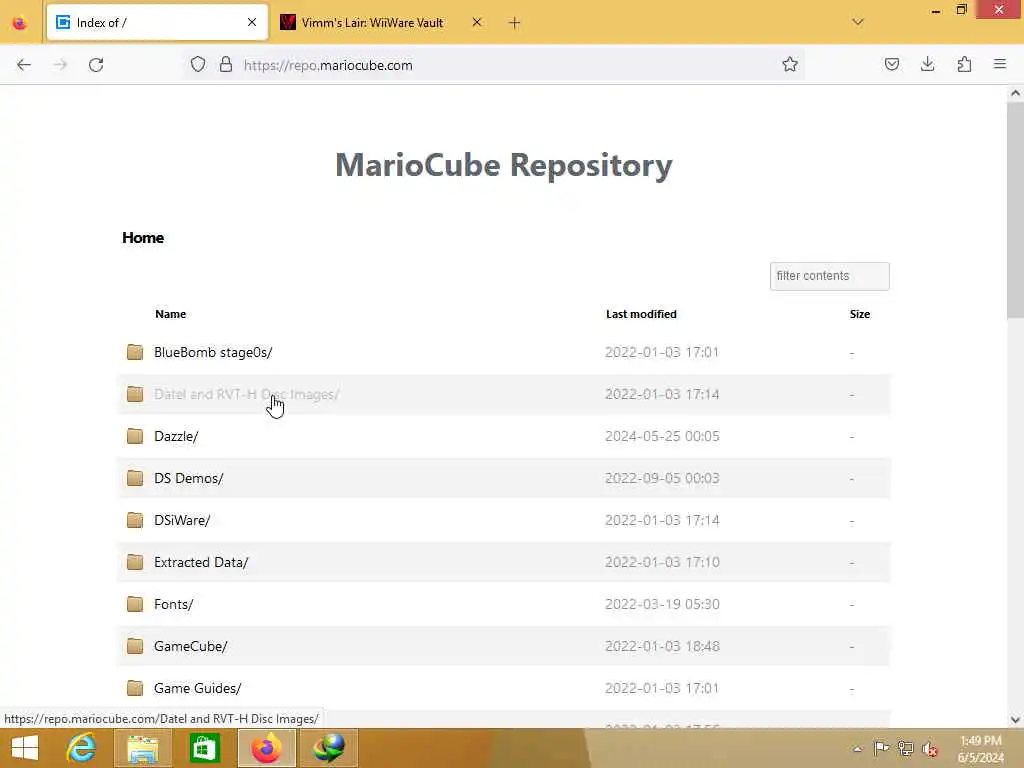Viewport: 1024px width, 768px height.
Task: Click folder icon beside Extracted Data/
Action: (x=135, y=562)
